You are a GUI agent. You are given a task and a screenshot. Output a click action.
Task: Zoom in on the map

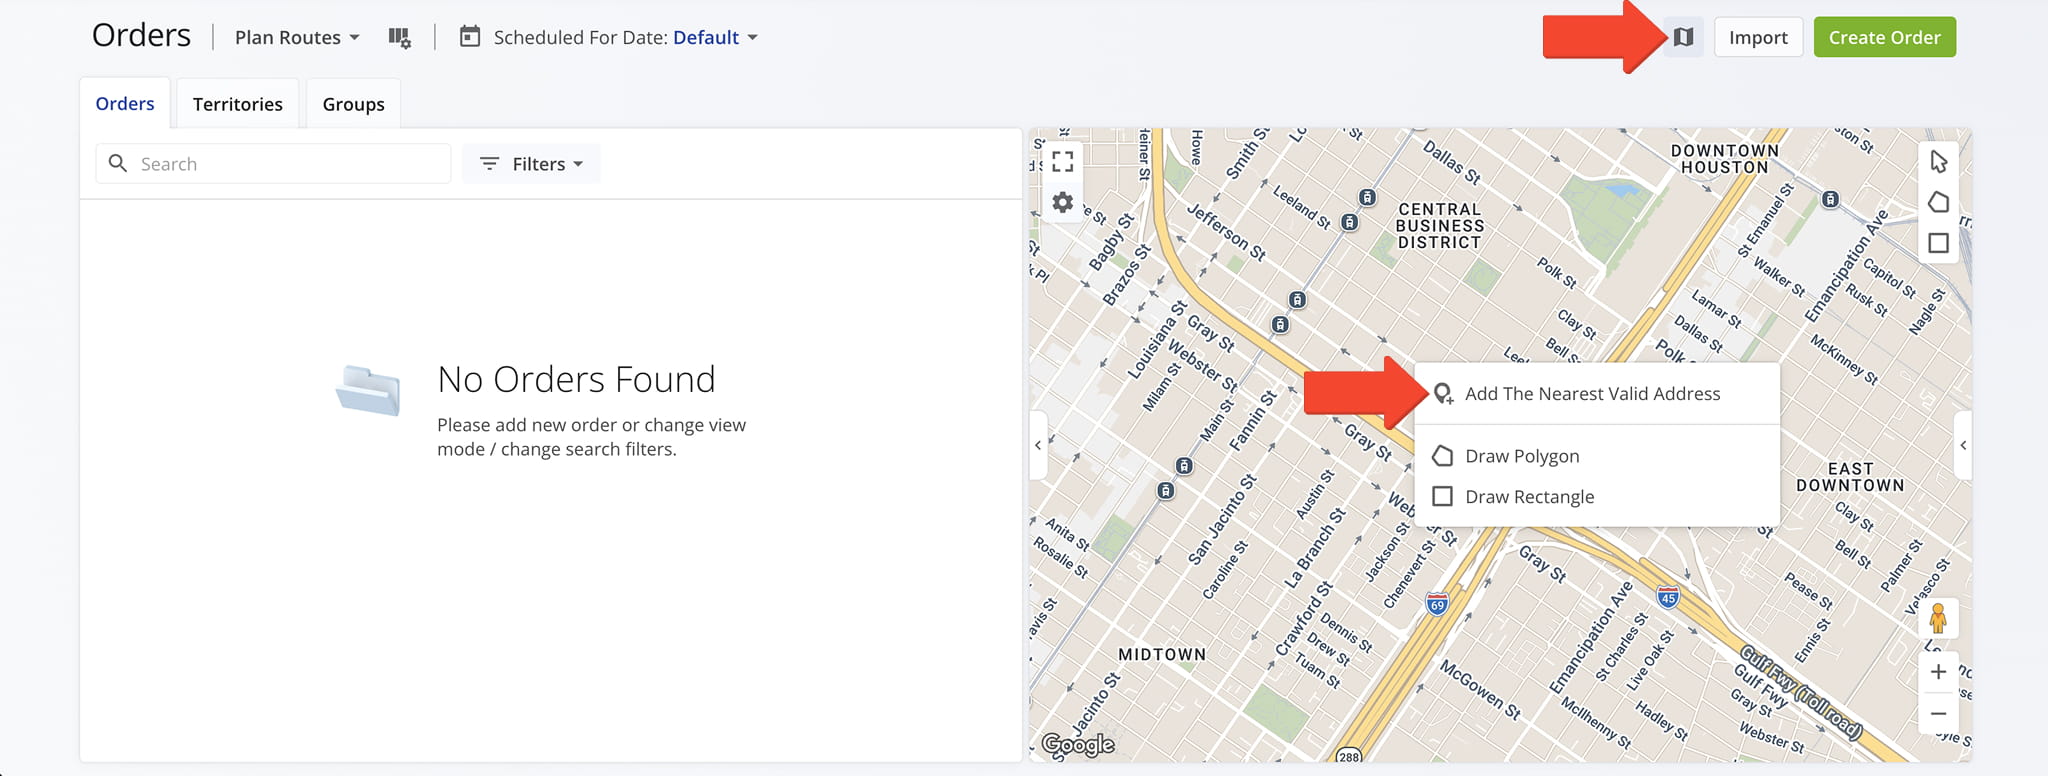[1938, 671]
